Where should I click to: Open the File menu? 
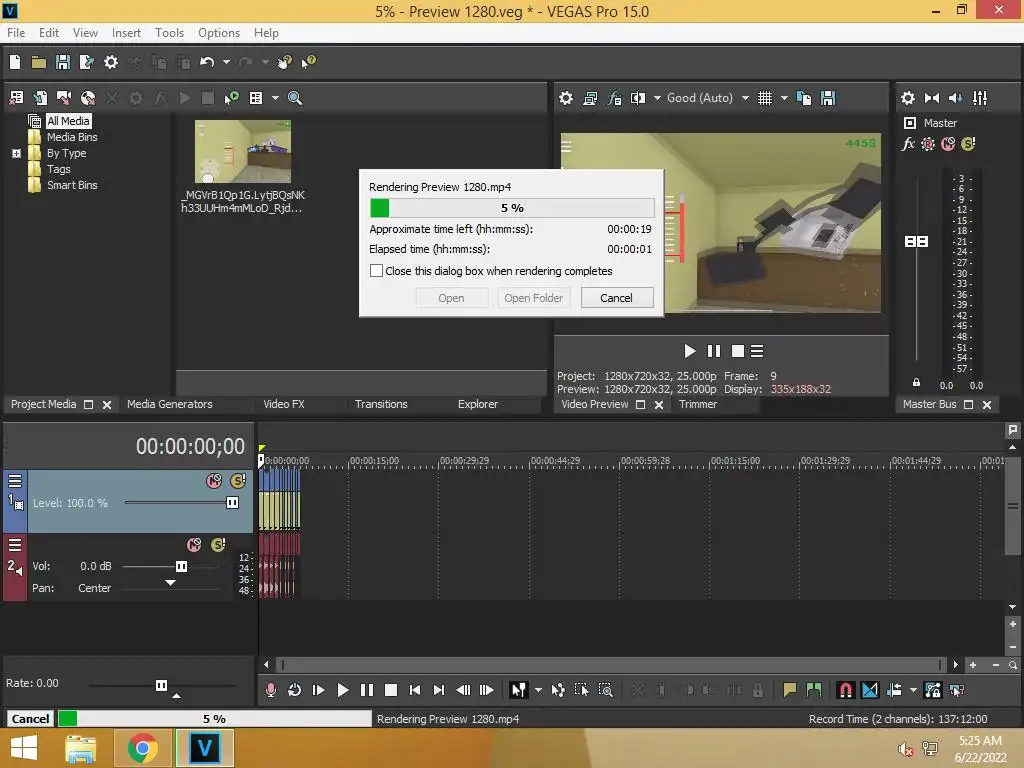[16, 33]
